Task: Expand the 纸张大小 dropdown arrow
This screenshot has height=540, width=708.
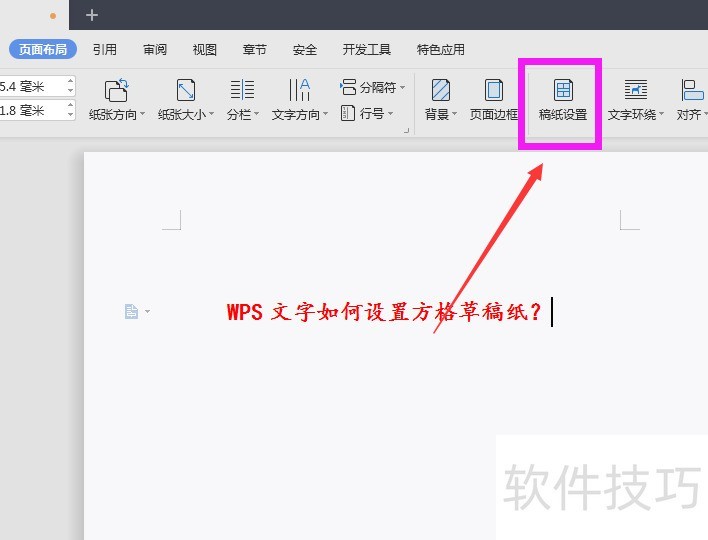Action: (x=212, y=114)
